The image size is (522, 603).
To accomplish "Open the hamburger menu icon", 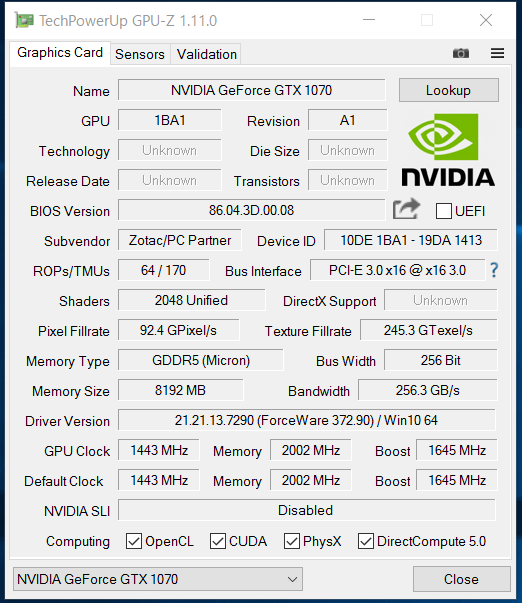I will pyautogui.click(x=497, y=53).
